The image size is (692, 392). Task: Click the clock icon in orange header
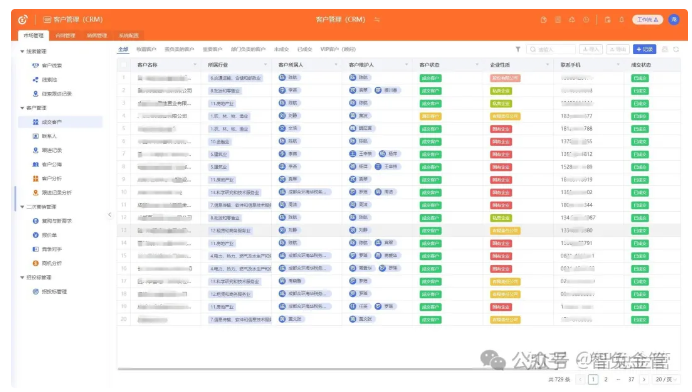click(586, 19)
